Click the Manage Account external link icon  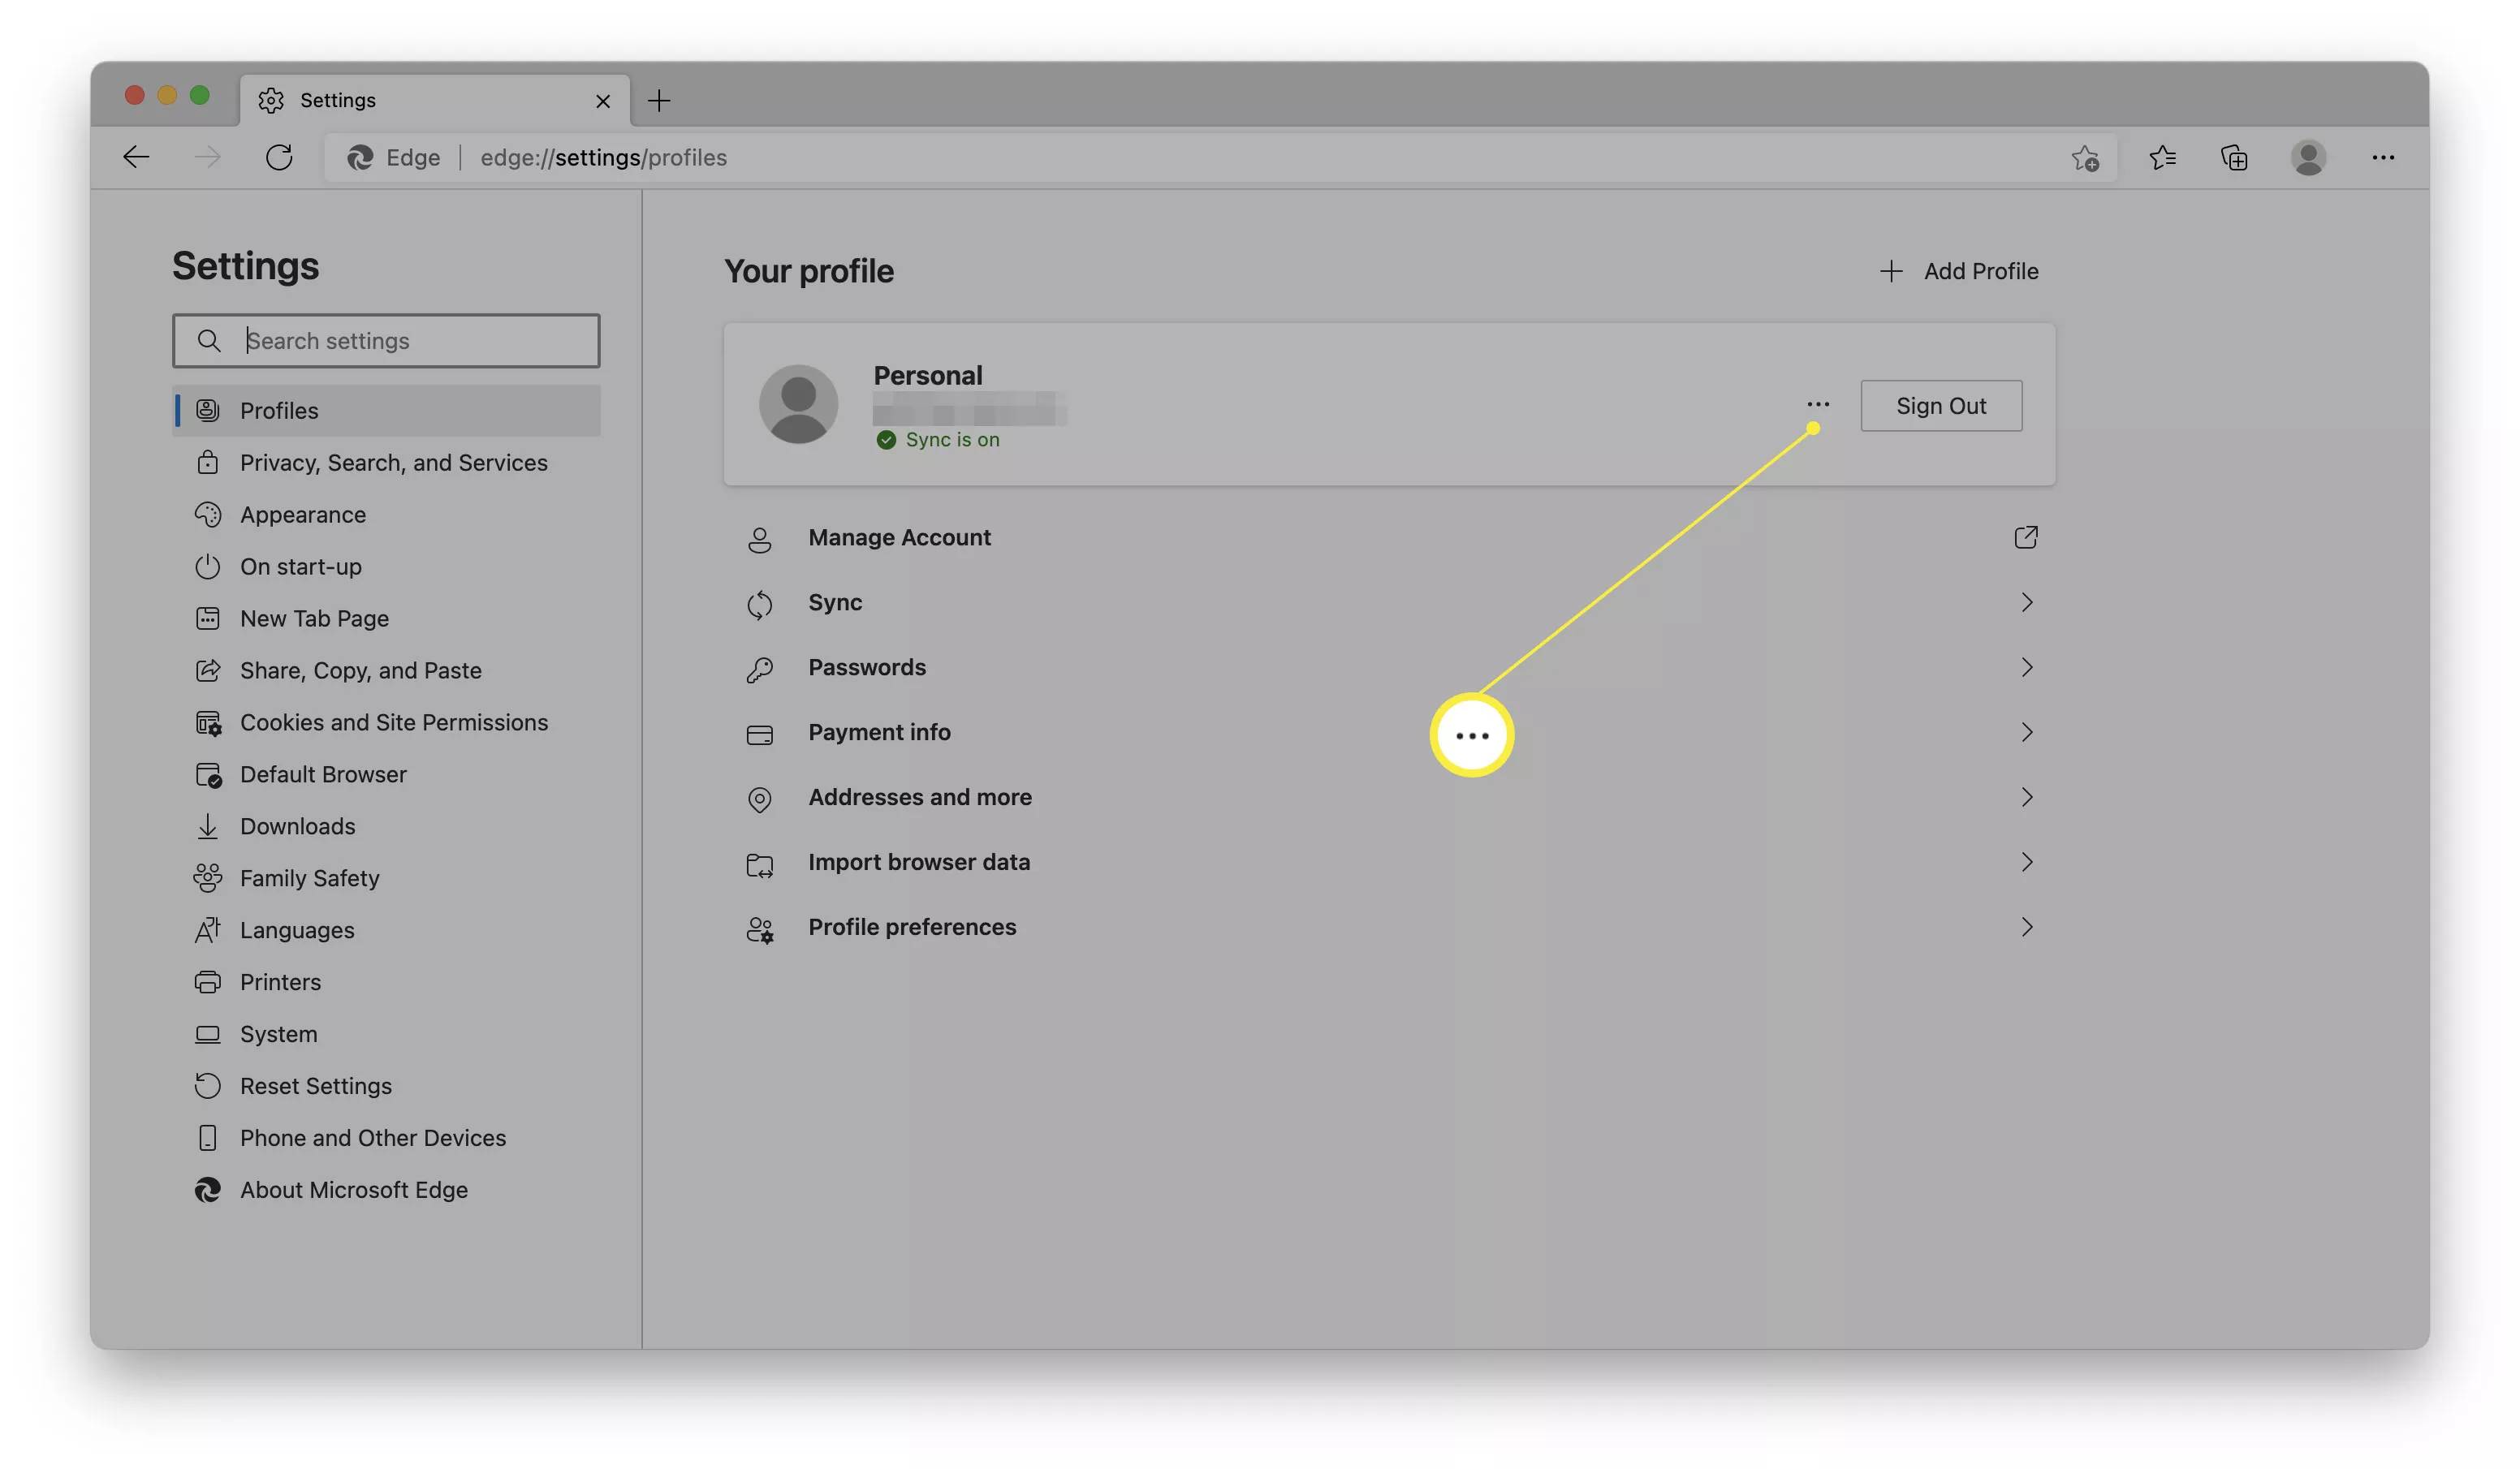pyautogui.click(x=2025, y=539)
